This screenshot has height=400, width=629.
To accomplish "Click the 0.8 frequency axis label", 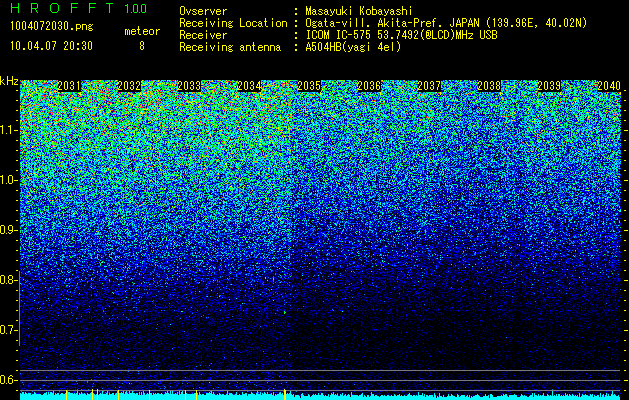I will pos(9,280).
